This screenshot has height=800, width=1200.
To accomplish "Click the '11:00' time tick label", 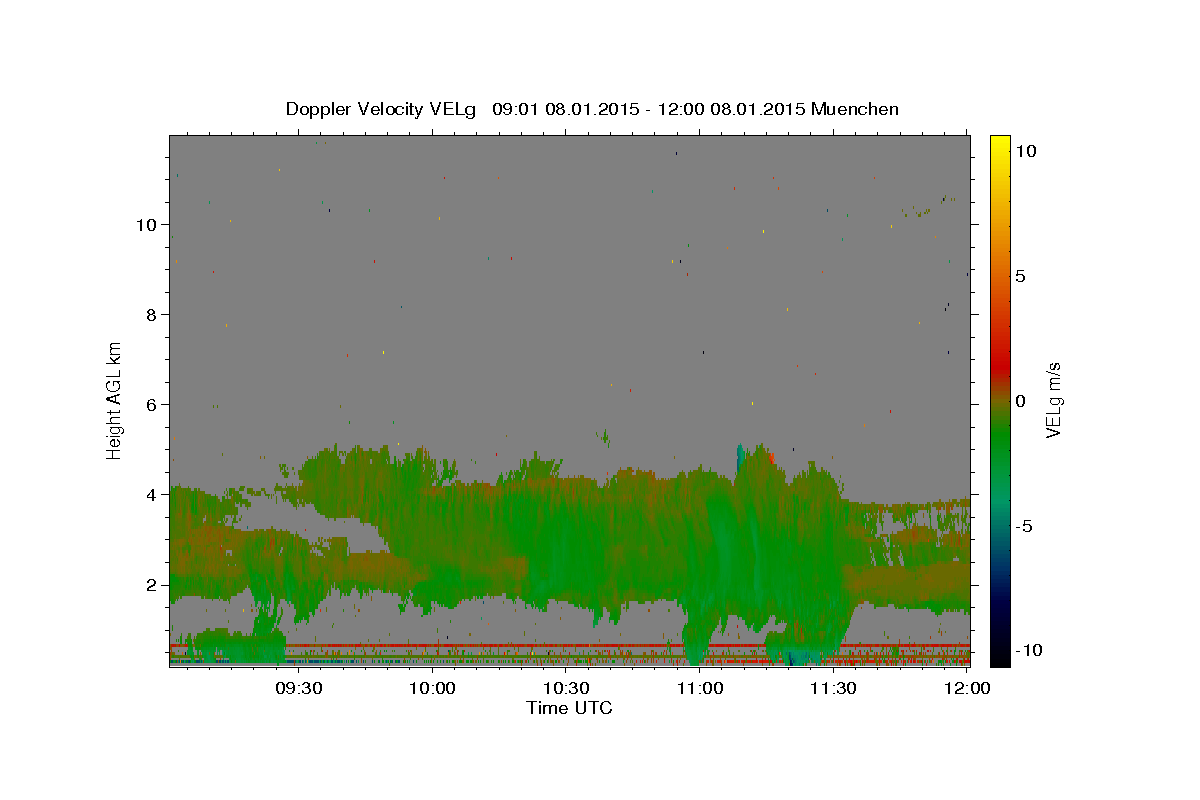I will [x=700, y=688].
